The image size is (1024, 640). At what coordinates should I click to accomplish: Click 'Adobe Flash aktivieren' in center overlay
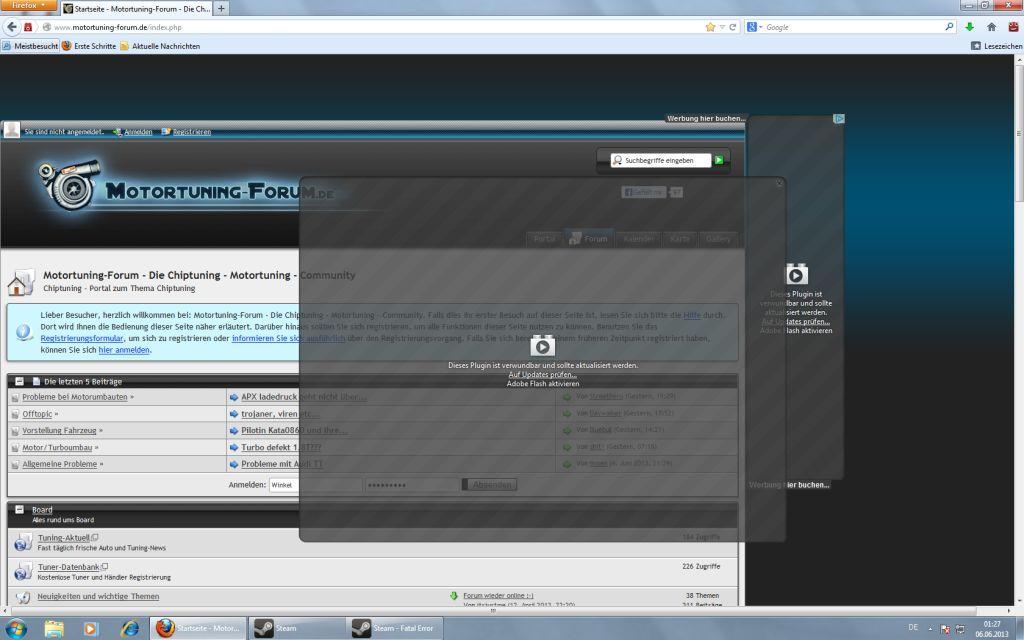pyautogui.click(x=543, y=384)
